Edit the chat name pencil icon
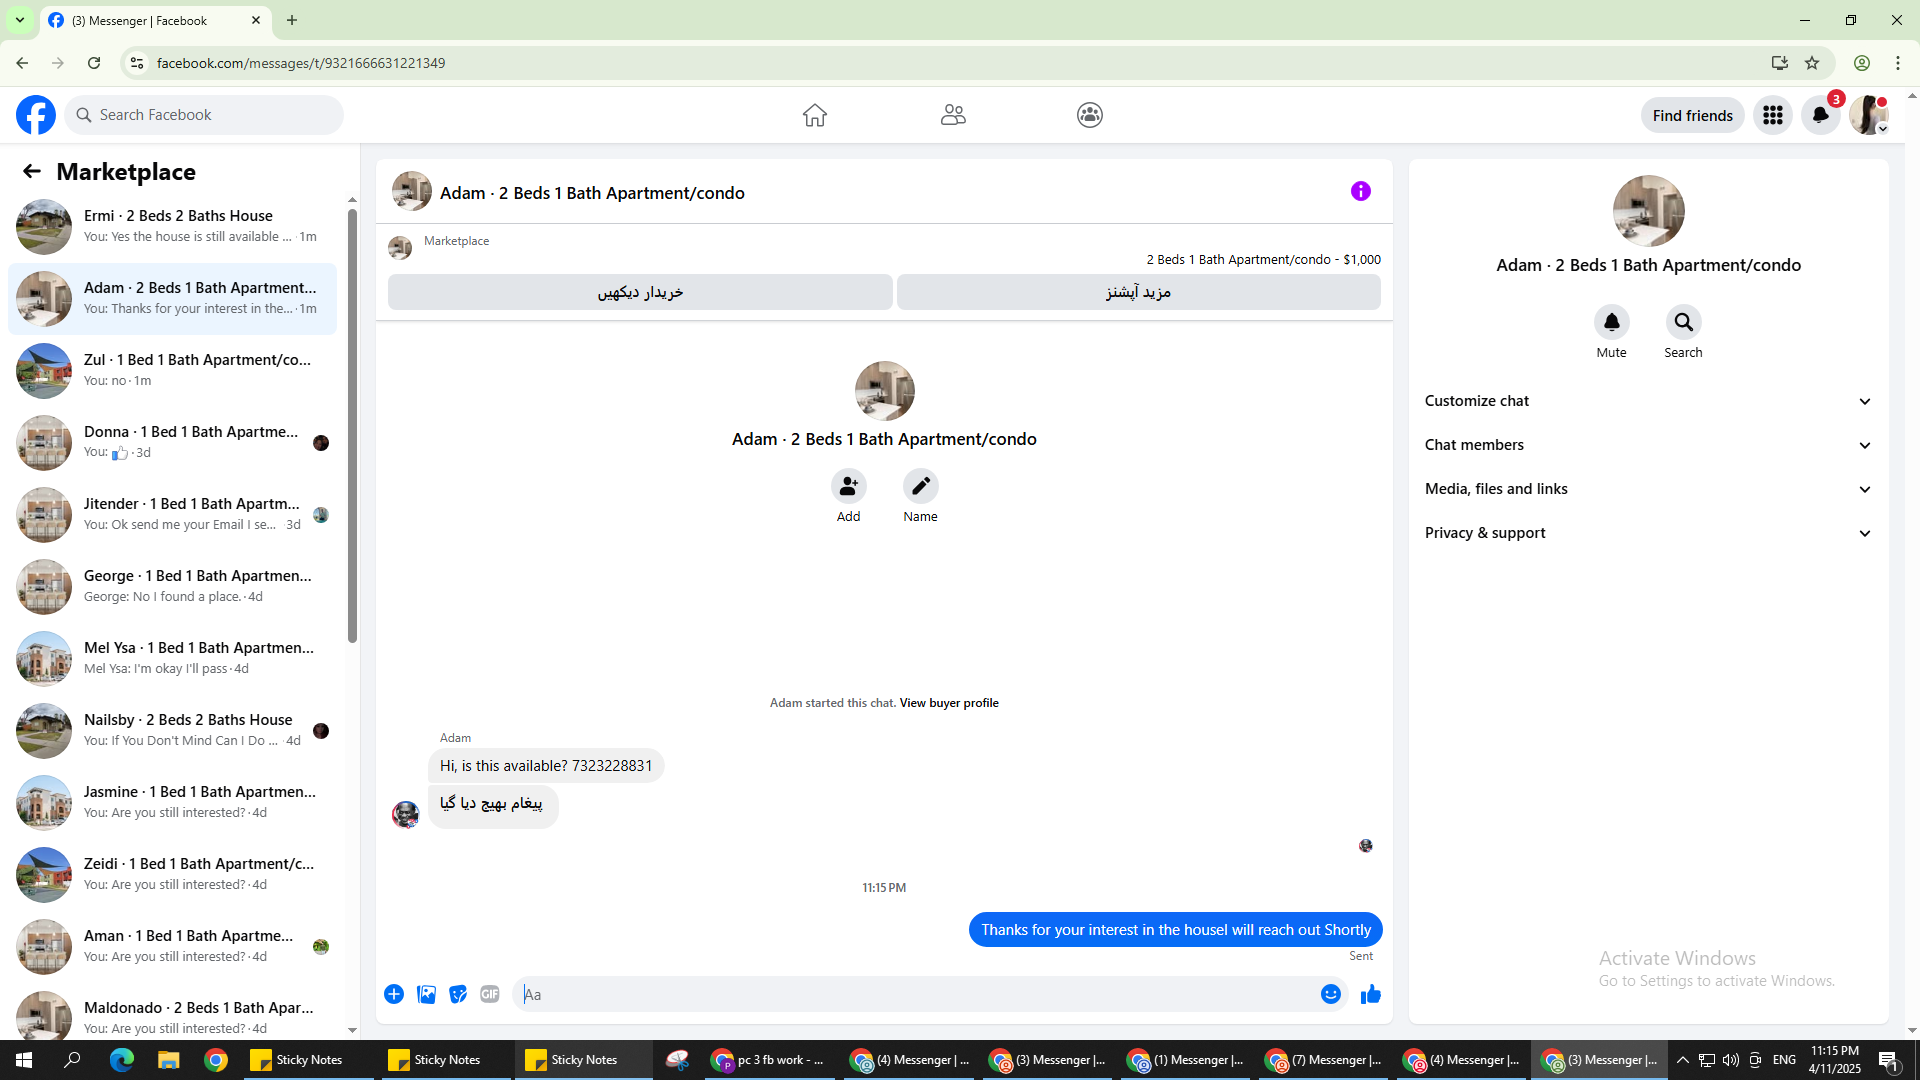Viewport: 1920px width, 1080px height. point(921,486)
